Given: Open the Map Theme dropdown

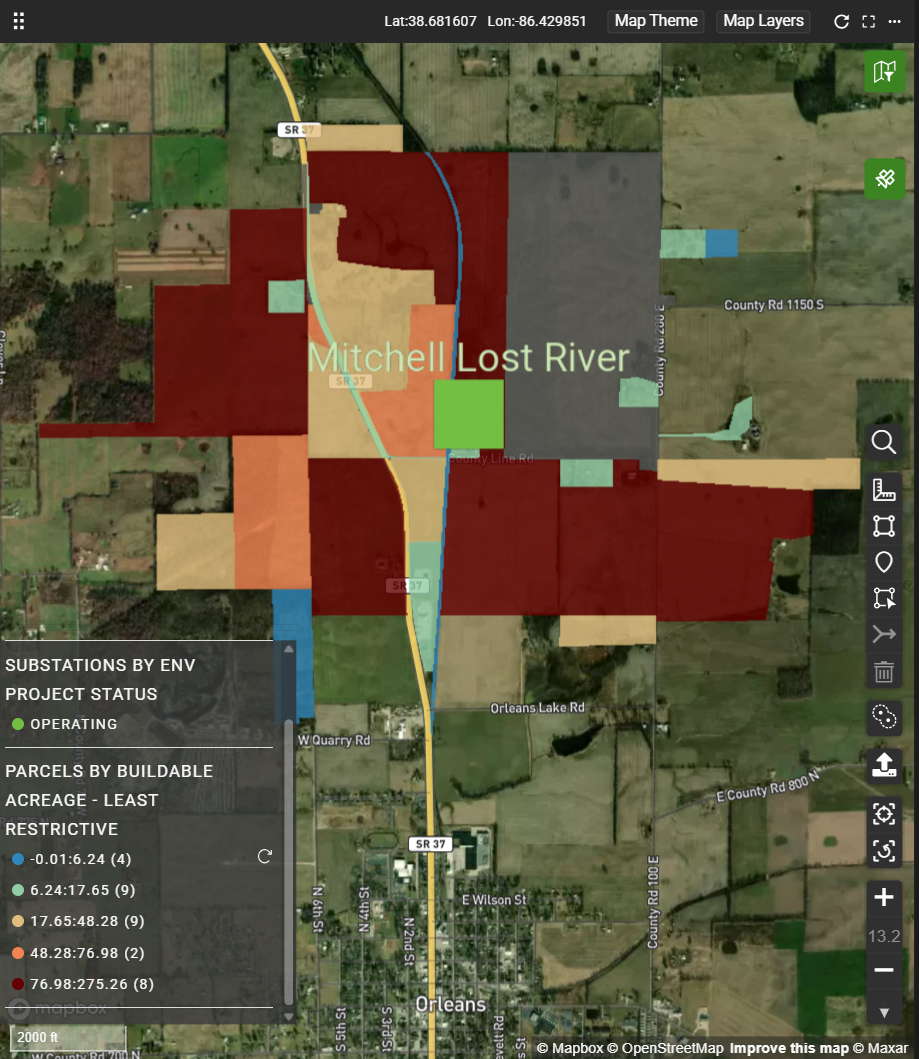Looking at the screenshot, I should pyautogui.click(x=656, y=21).
